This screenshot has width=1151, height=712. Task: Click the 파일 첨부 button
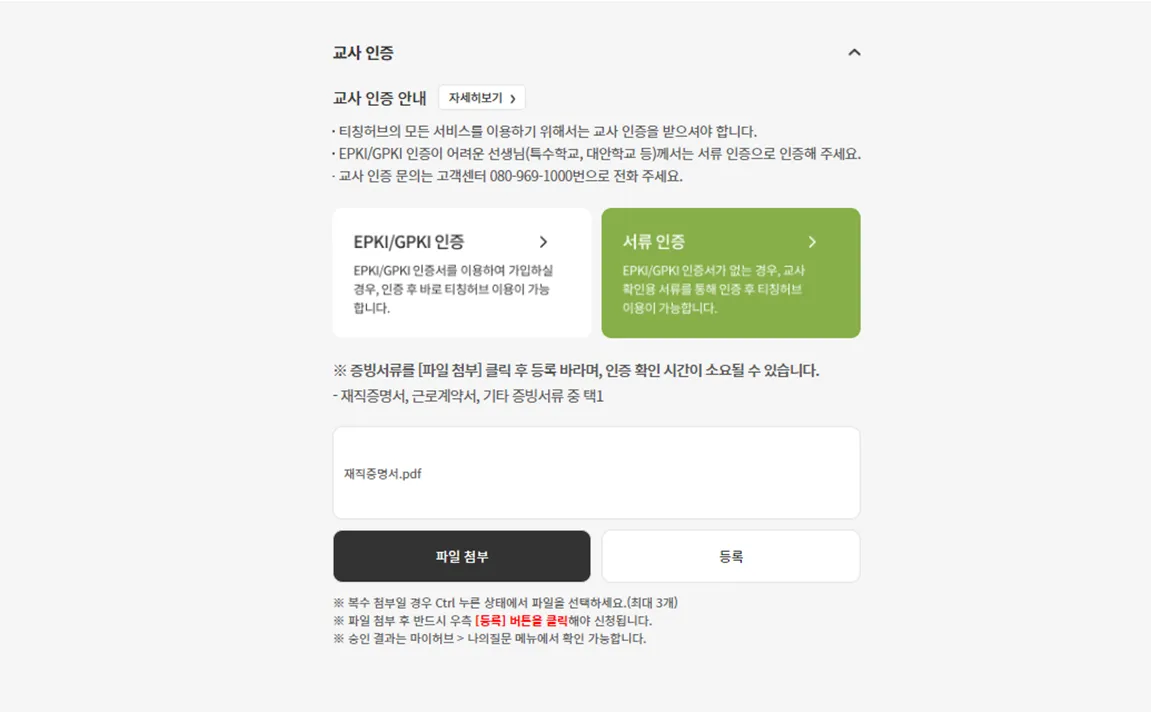point(462,556)
